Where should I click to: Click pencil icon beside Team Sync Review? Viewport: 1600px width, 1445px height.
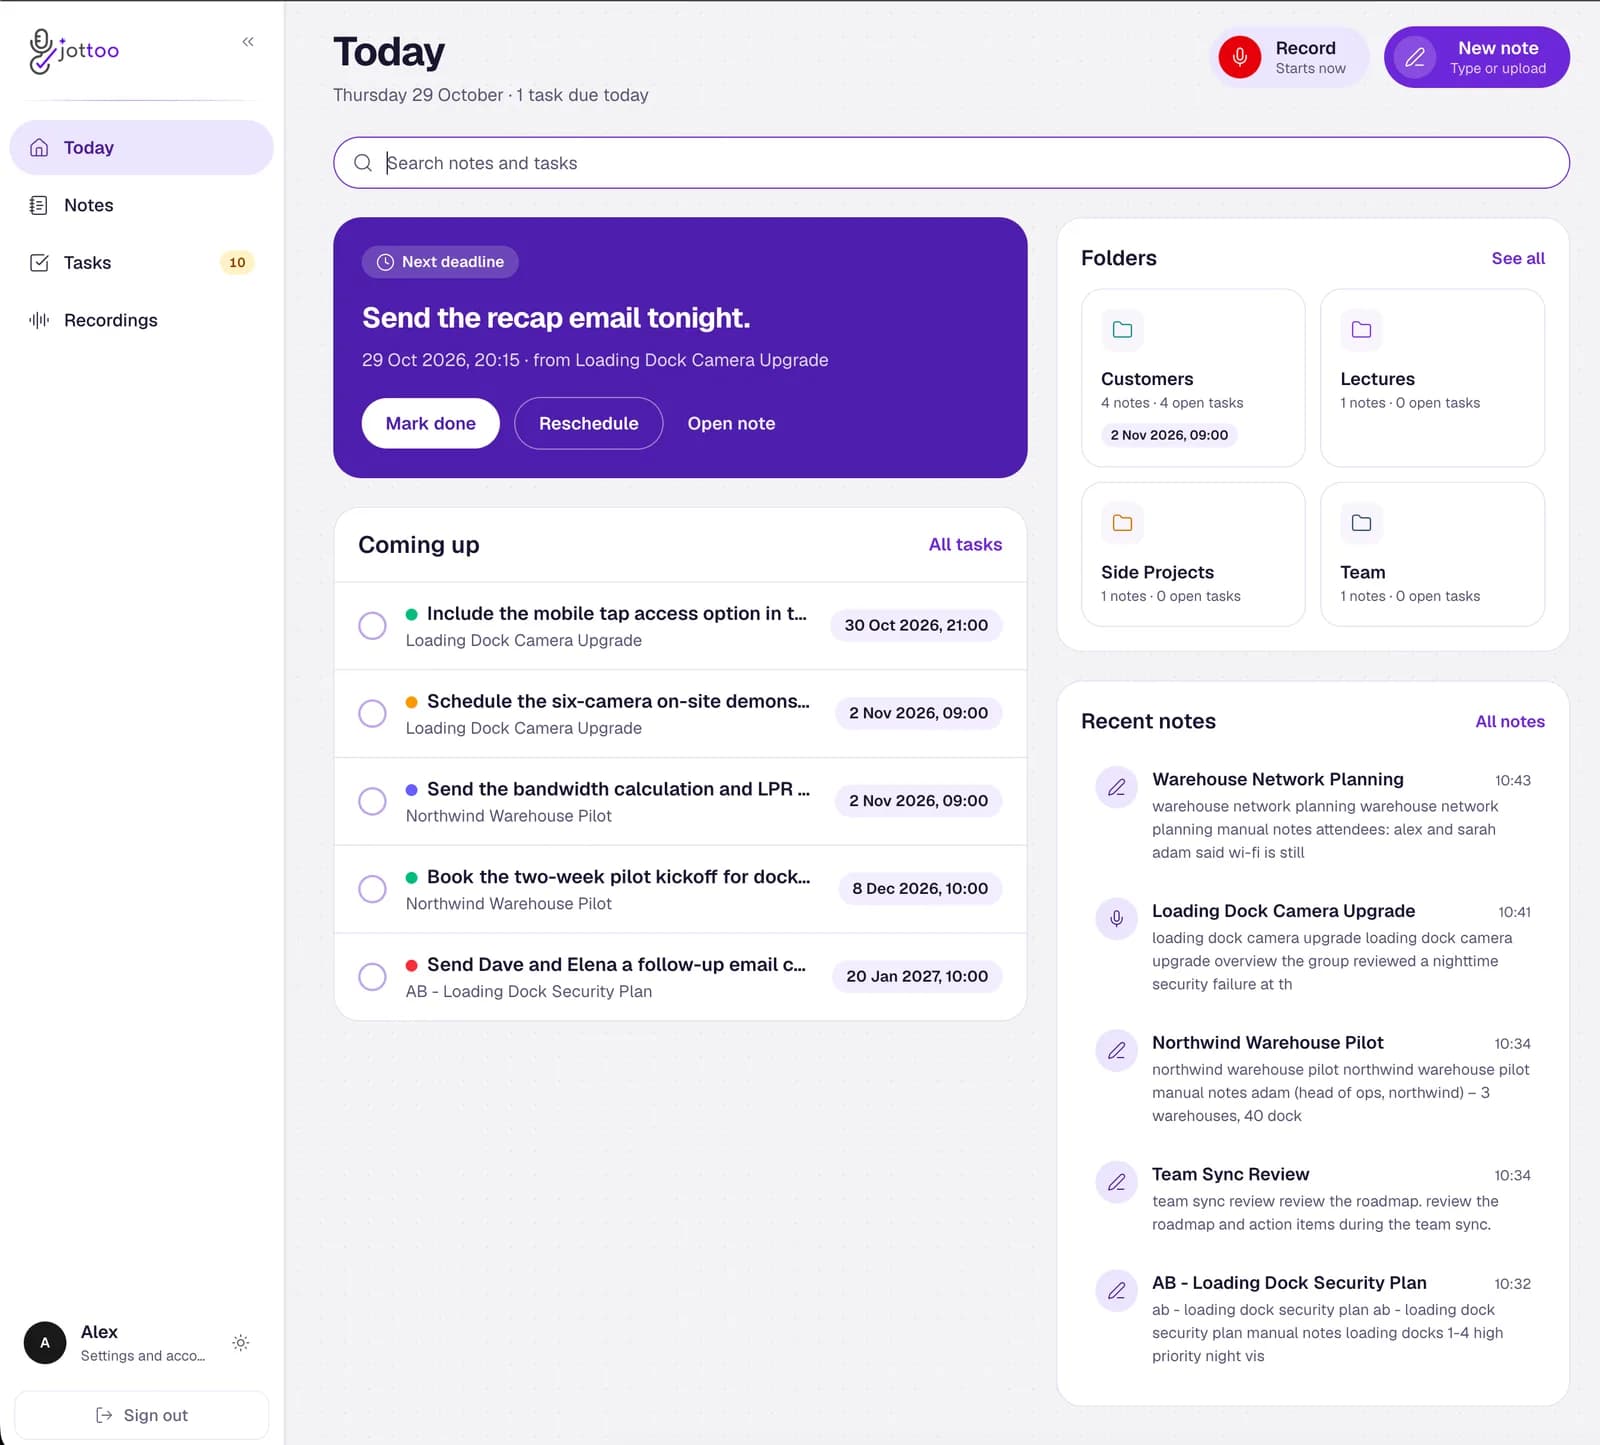(1117, 1182)
